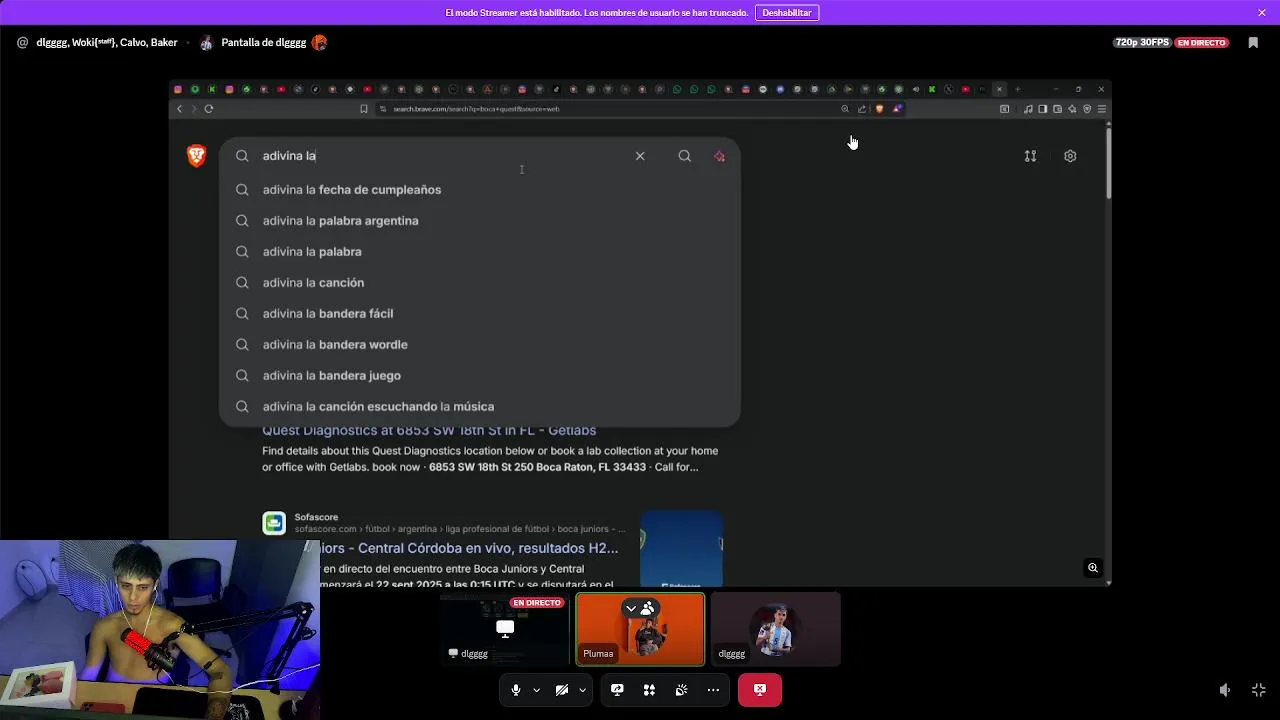The height and width of the screenshot is (720, 1280).
Task: Click the bookmark icon left of the URL
Action: point(364,109)
